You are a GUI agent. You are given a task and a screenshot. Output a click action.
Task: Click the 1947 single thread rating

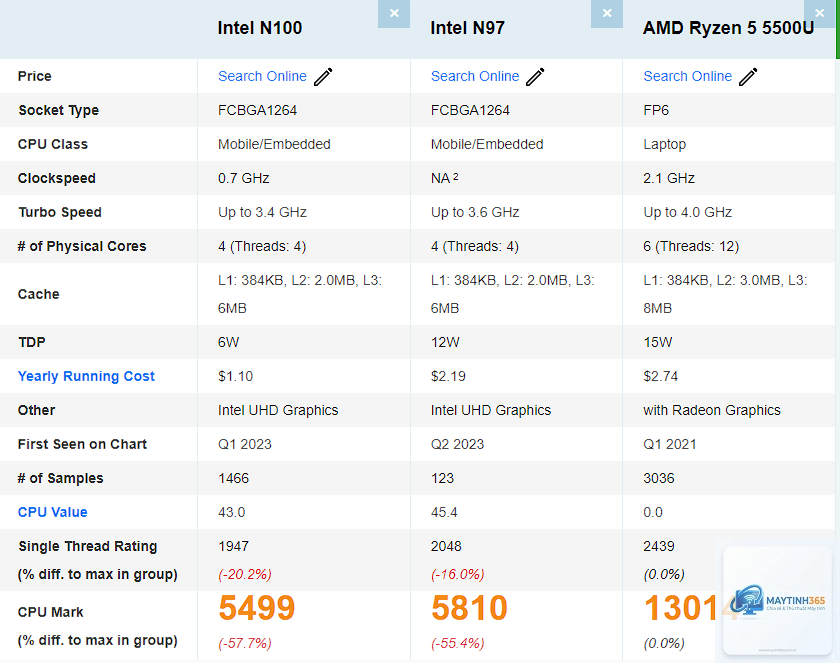(234, 546)
